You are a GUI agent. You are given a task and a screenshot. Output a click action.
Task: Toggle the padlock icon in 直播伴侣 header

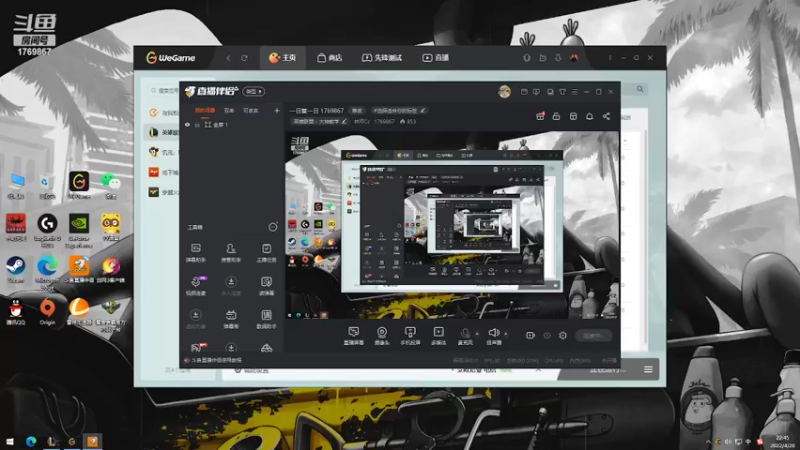pos(556,116)
